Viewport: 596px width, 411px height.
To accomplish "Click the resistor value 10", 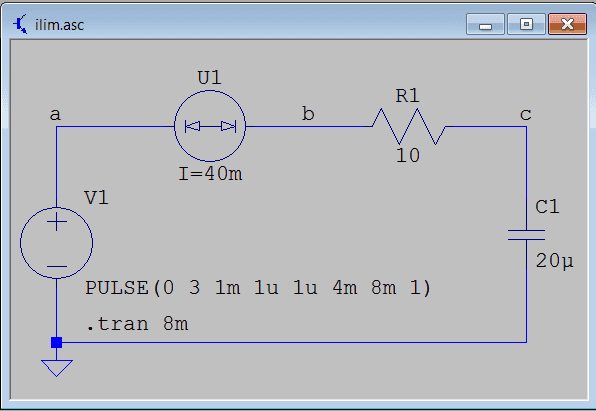I will point(407,156).
